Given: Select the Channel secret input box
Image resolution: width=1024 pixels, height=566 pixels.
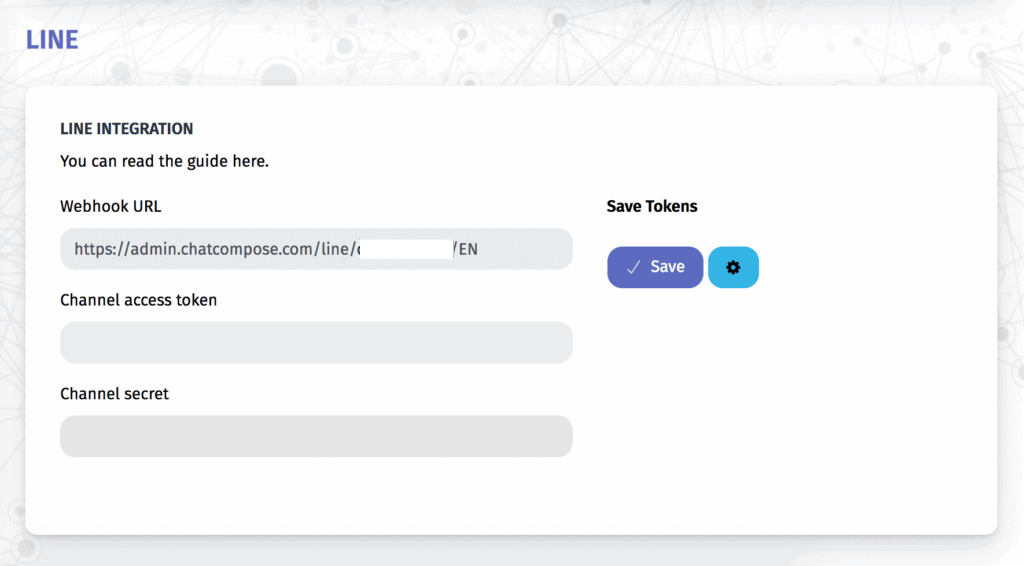Looking at the screenshot, I should pos(316,436).
